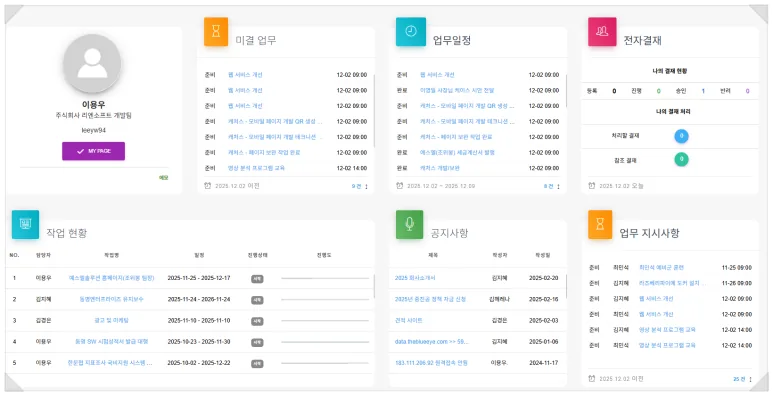Open the more-options dots in 업무 지시사항 footer
The image size is (773, 396).
tap(750, 379)
